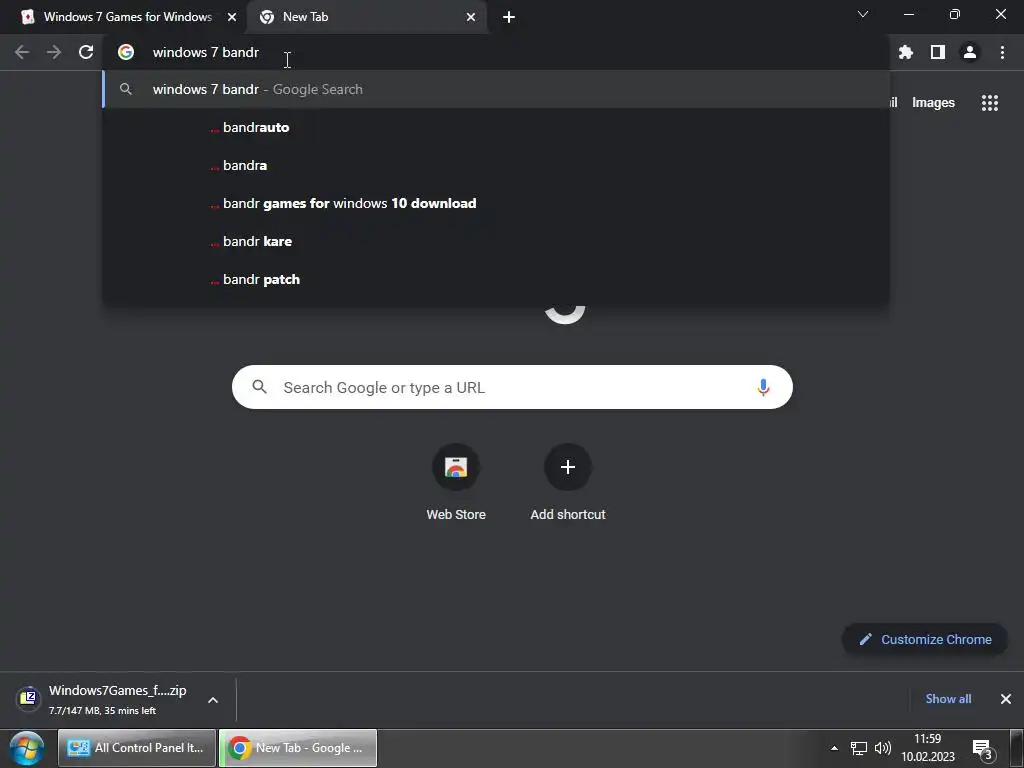Open Chrome's three-dot menu
Viewport: 1024px width, 768px height.
tap(1002, 52)
